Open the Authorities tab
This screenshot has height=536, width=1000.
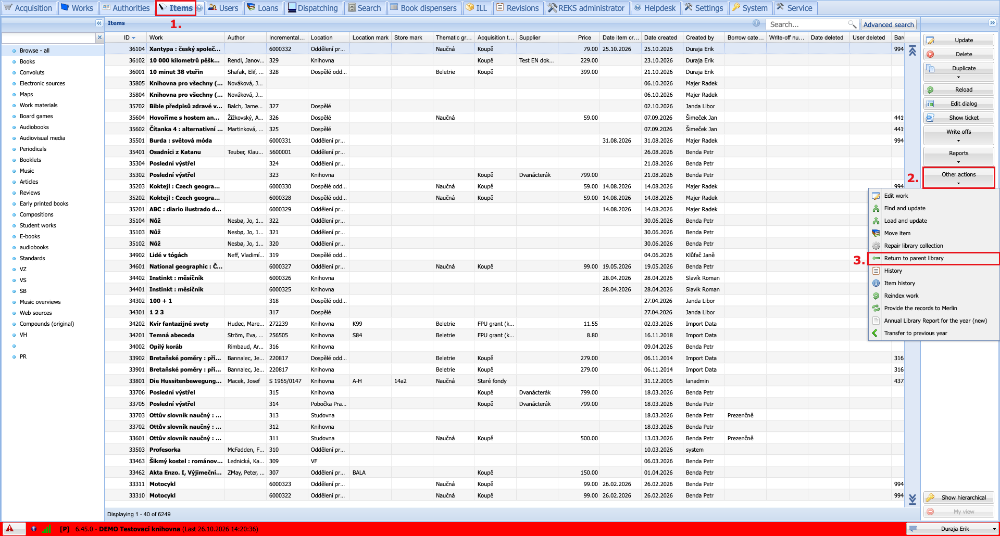pyautogui.click(x=126, y=8)
